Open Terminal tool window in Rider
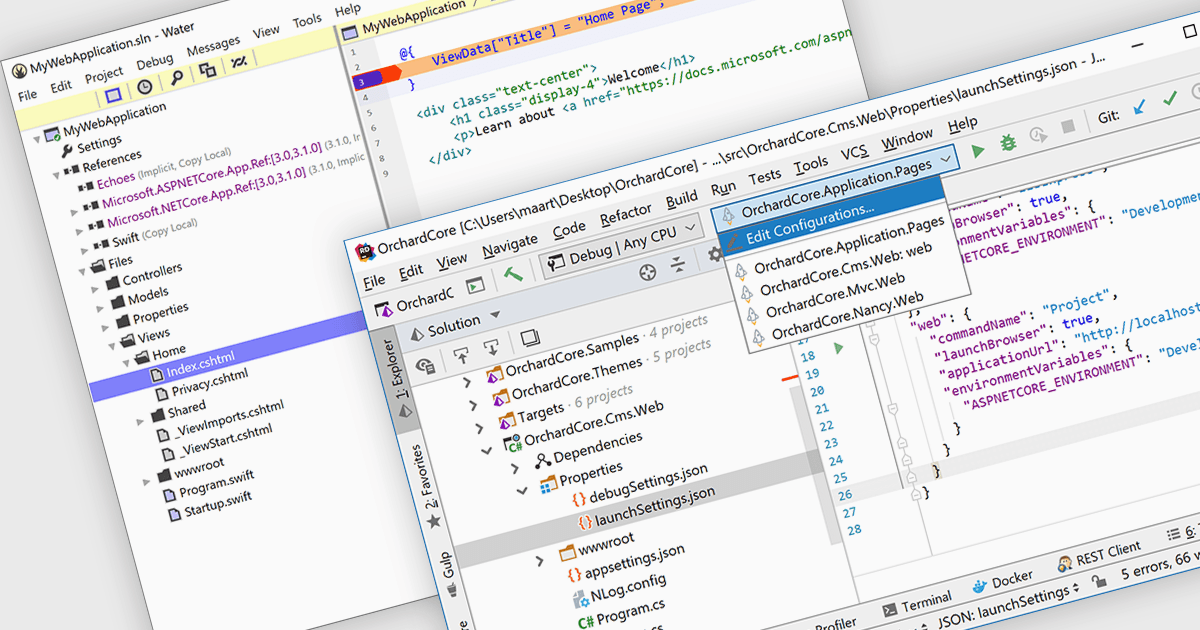This screenshot has width=1200, height=630. (x=917, y=604)
